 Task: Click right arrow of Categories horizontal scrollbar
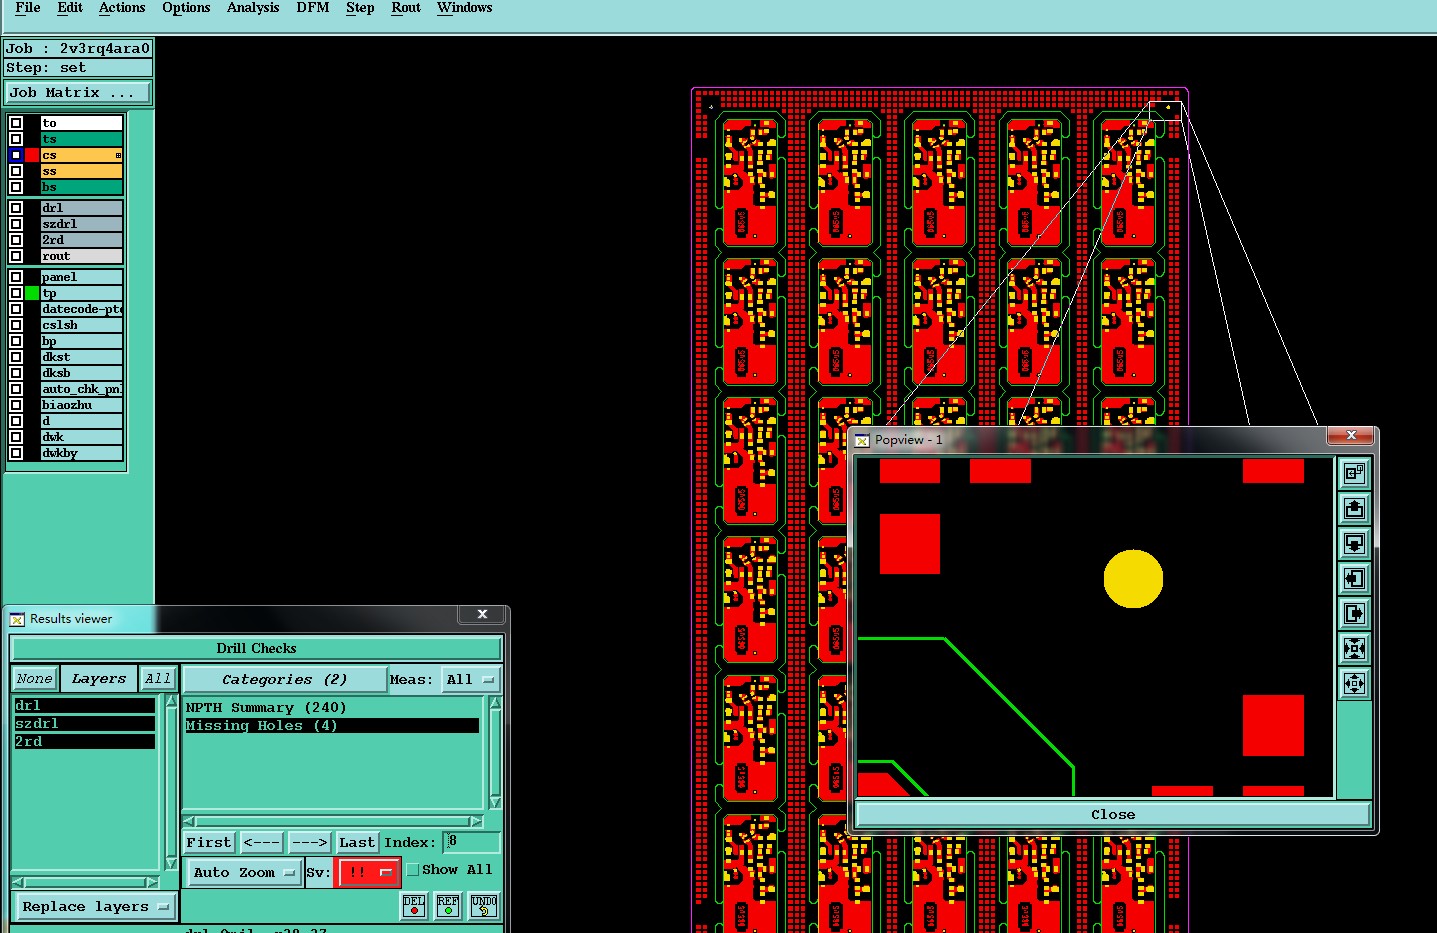pyautogui.click(x=476, y=821)
